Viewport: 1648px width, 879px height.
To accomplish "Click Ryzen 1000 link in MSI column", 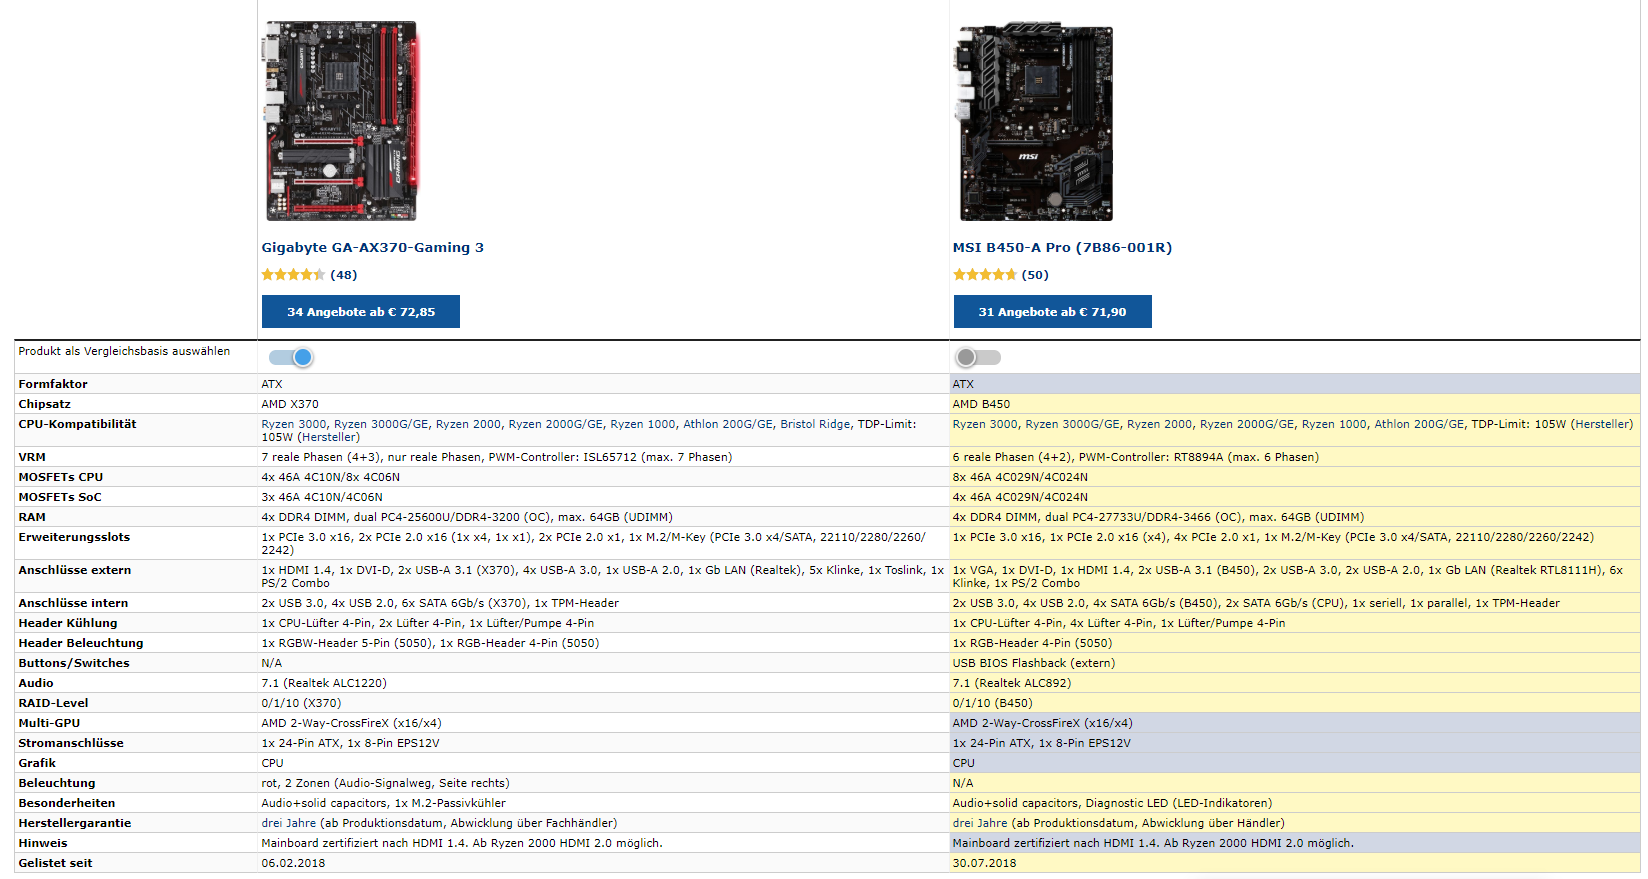I will [x=1334, y=424].
